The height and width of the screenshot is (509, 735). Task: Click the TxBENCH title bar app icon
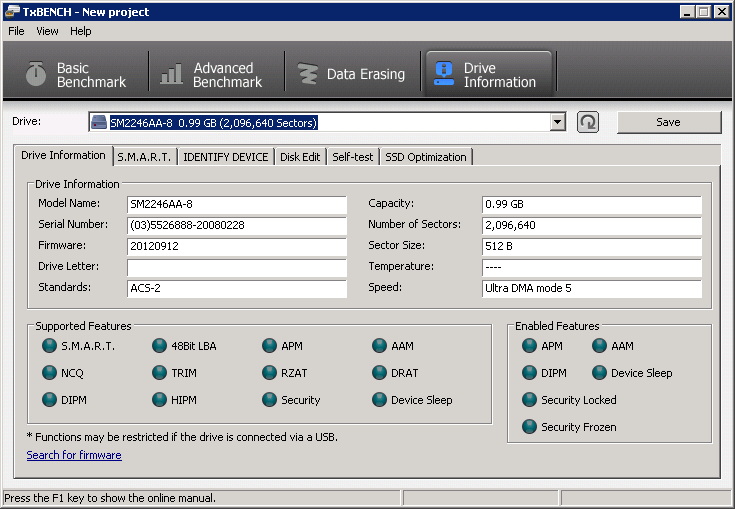(11, 11)
